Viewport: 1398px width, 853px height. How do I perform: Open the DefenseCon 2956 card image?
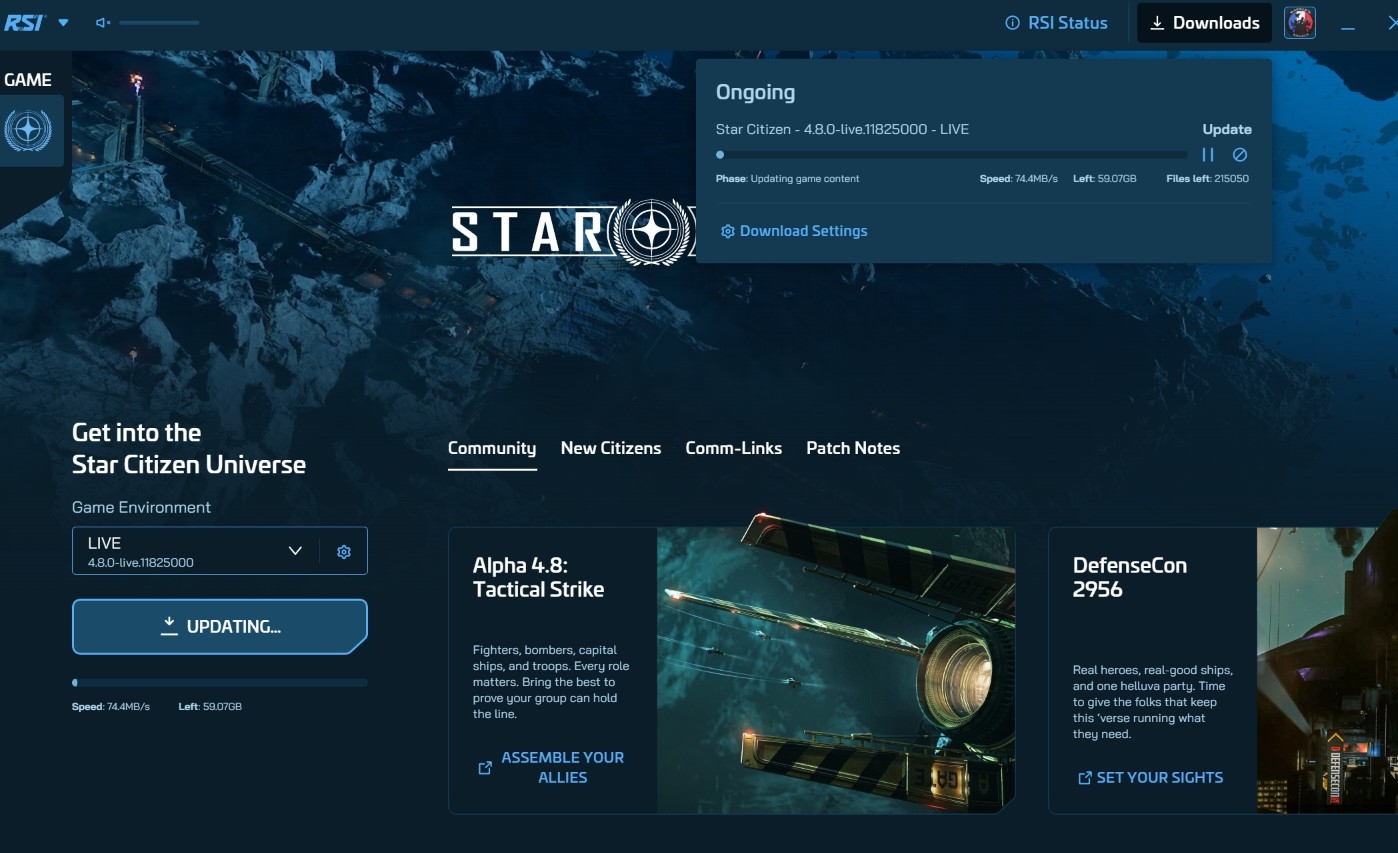(1327, 670)
